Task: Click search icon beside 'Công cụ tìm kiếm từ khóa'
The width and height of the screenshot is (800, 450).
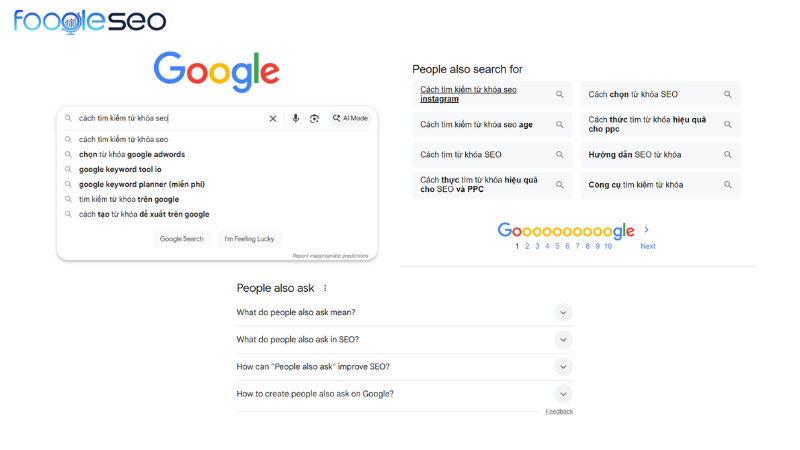Action: click(728, 185)
